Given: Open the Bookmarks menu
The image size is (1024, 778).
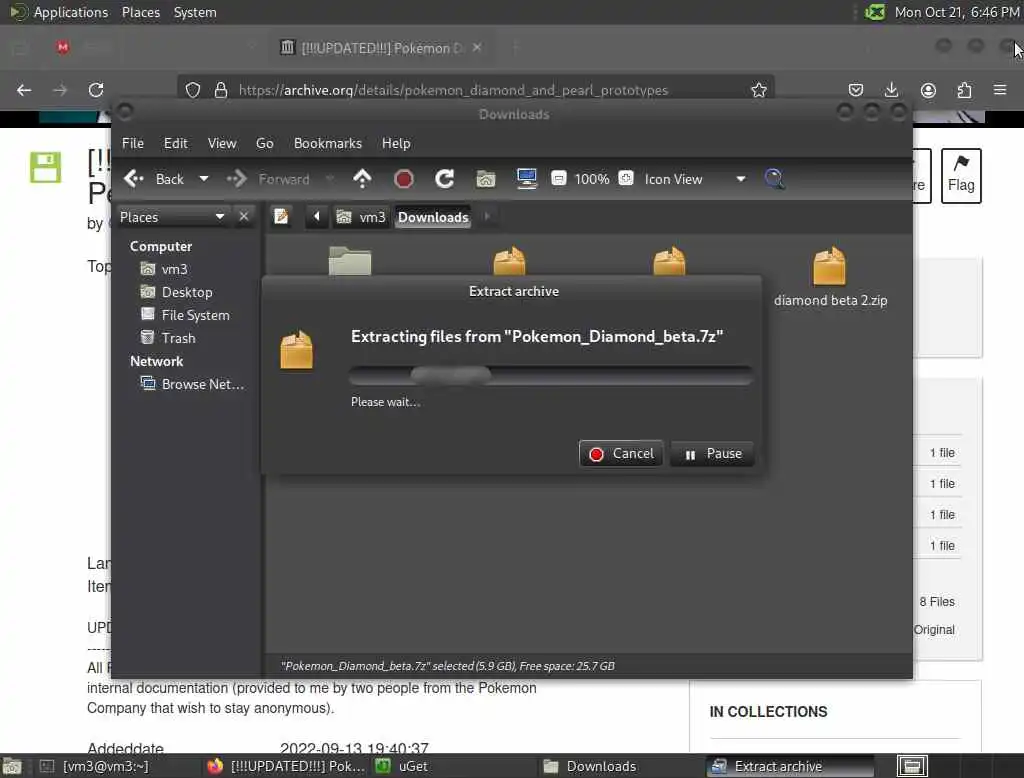Looking at the screenshot, I should pos(328,143).
